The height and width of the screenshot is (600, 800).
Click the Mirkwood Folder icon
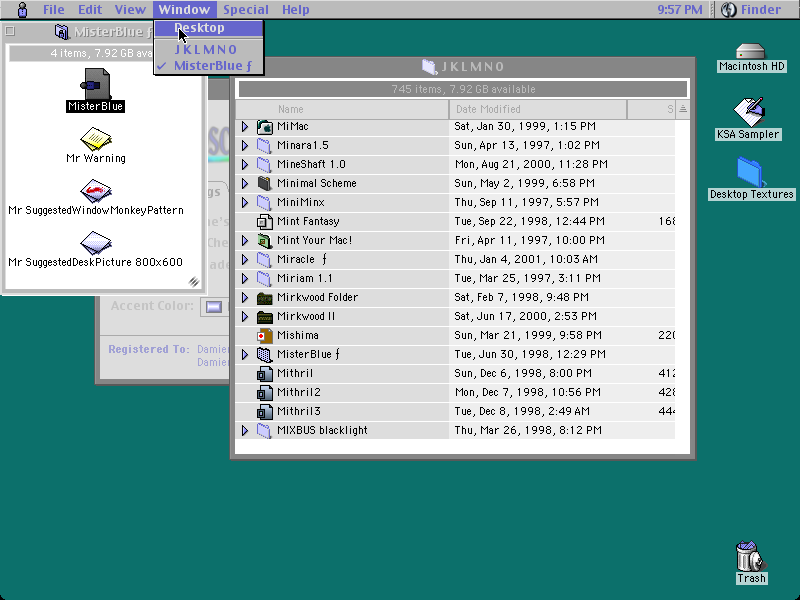coord(264,297)
